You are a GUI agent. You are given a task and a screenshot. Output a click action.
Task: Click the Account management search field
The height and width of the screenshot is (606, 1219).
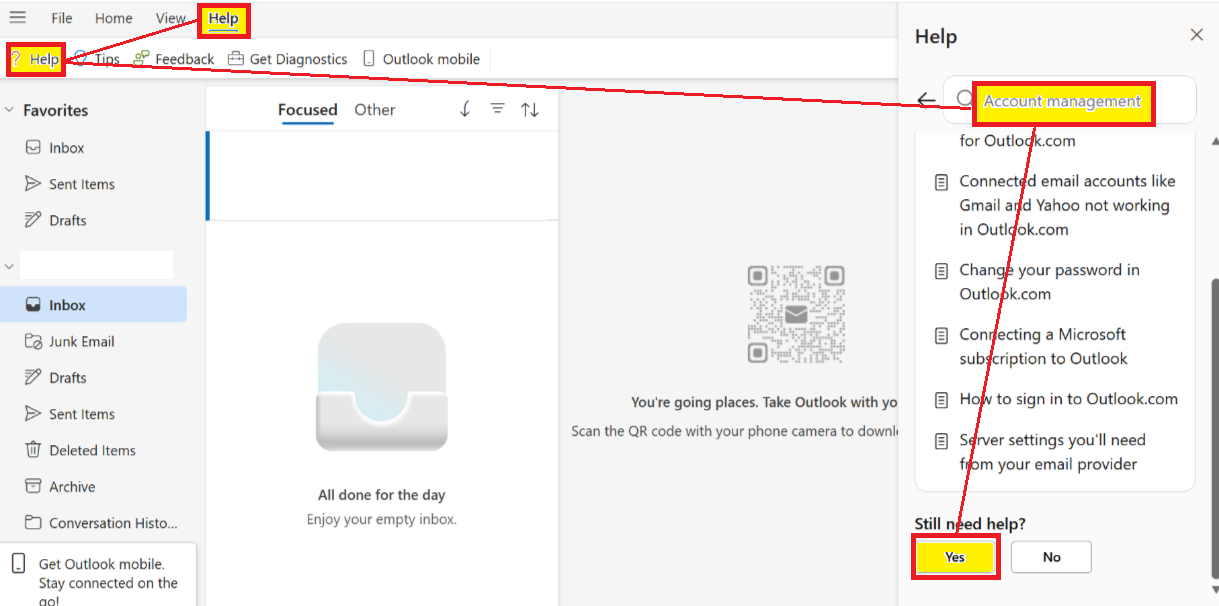[x=1070, y=100]
